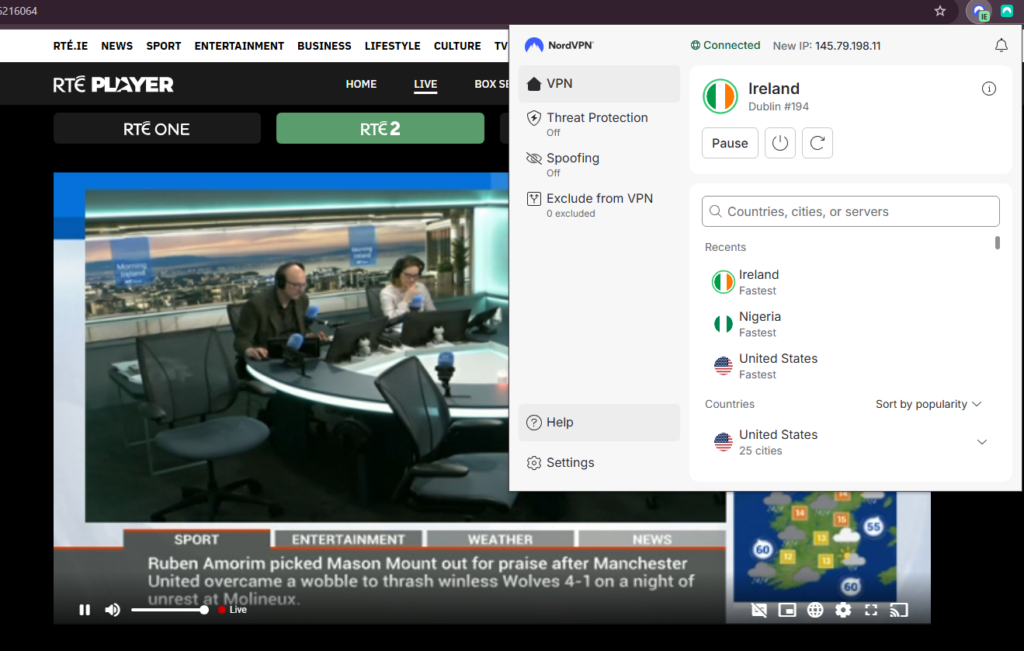Open ENTERTAINMENT in RTÉ top navigation
The width and height of the screenshot is (1024, 651).
click(x=239, y=46)
